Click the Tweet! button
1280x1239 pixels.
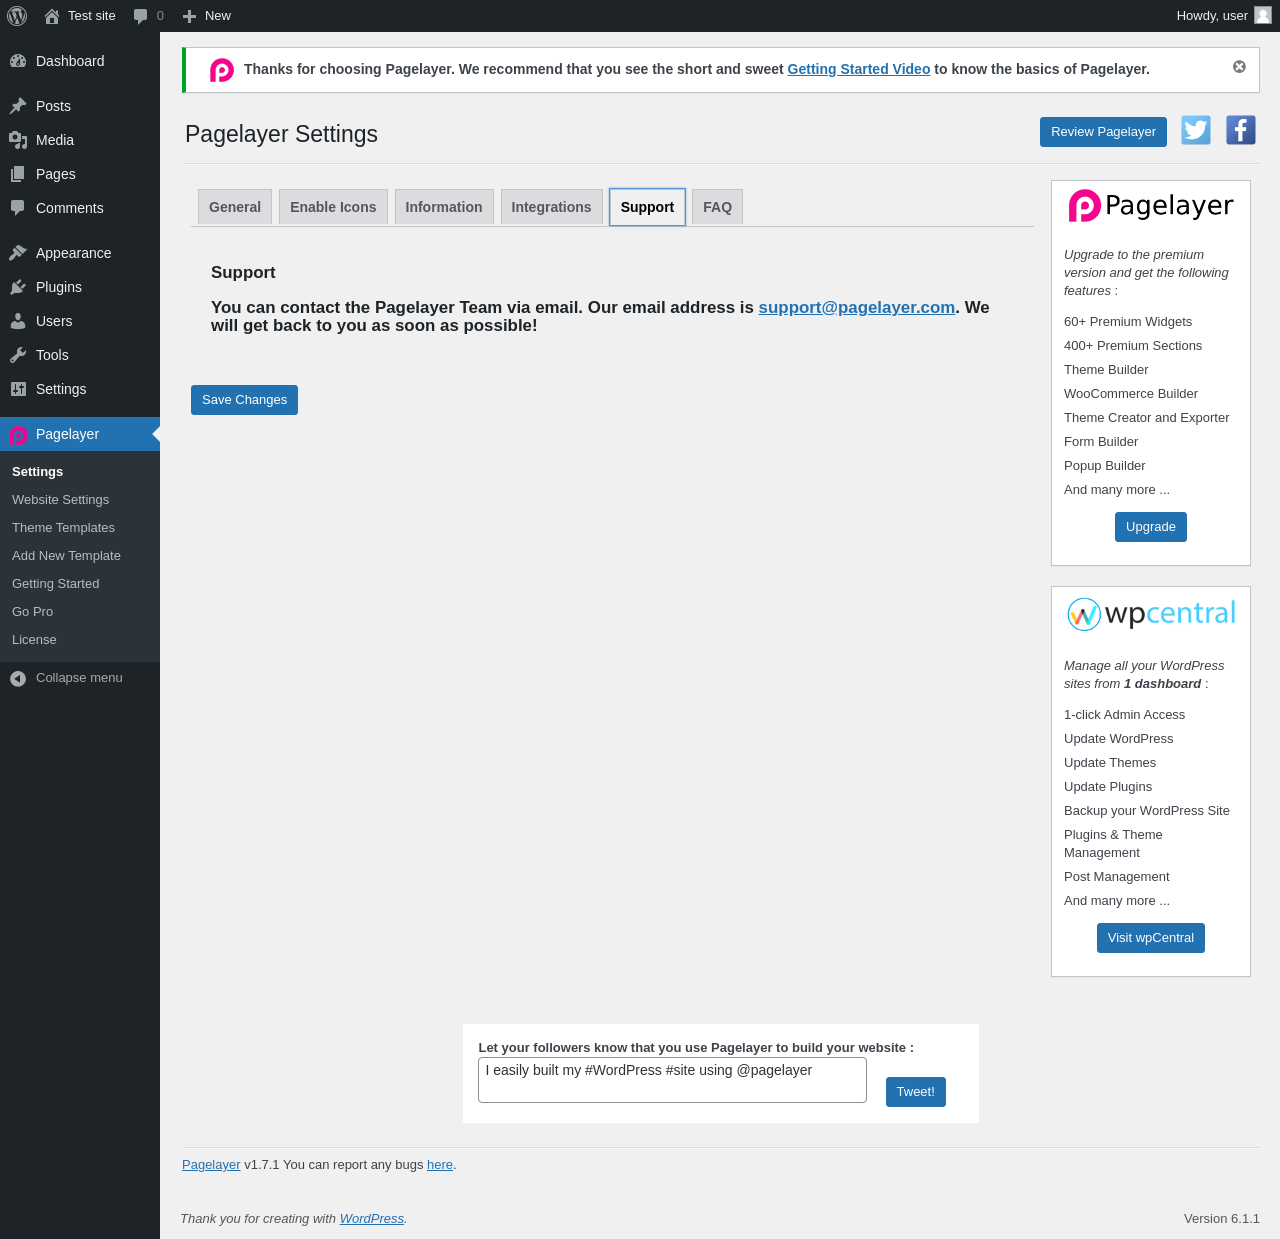pos(915,1092)
